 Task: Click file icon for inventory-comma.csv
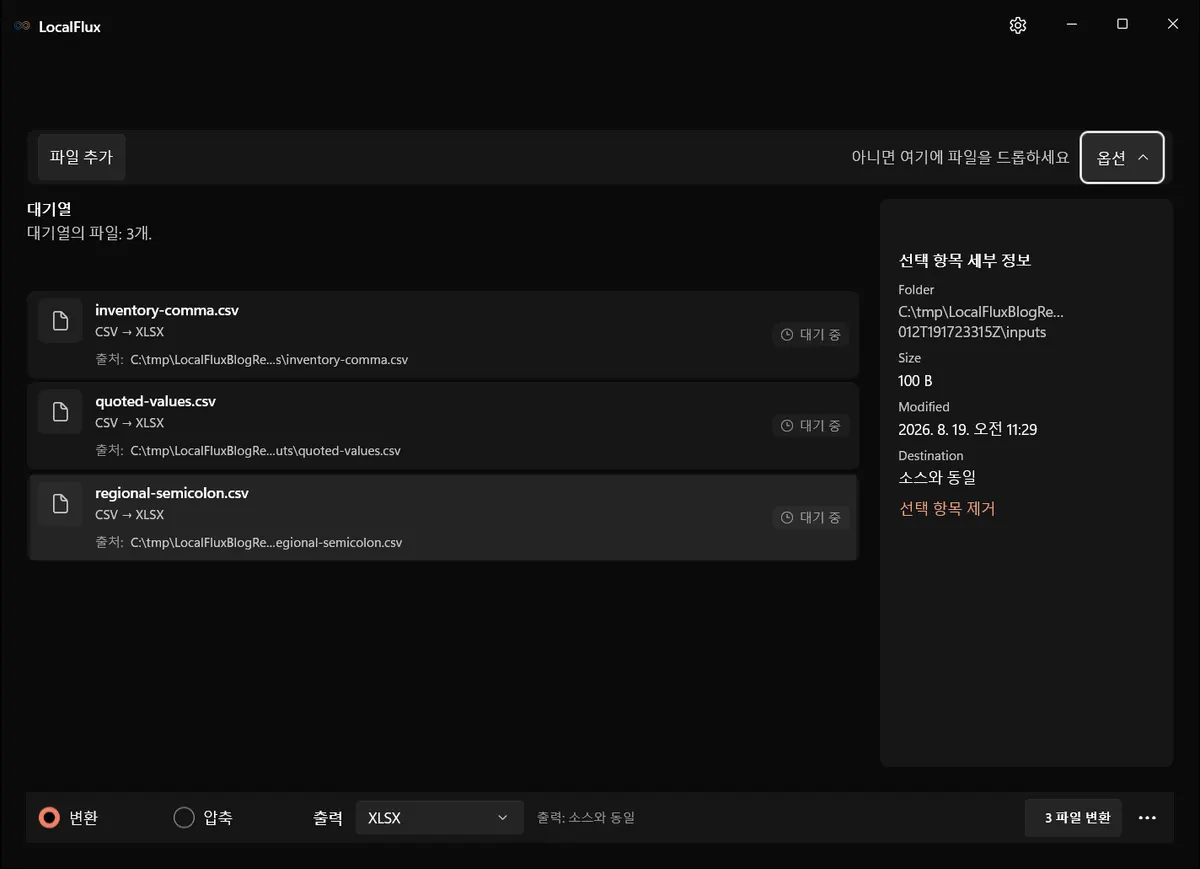pyautogui.click(x=60, y=321)
